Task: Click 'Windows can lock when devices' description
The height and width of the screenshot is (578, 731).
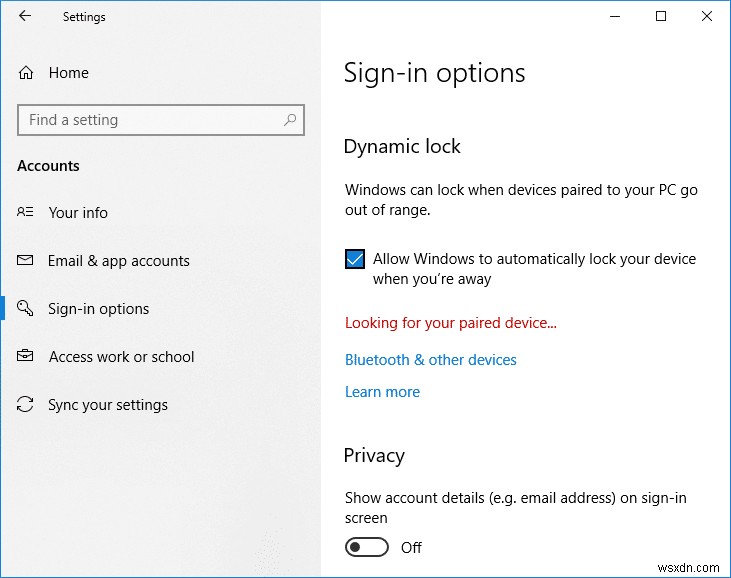Action: point(521,200)
